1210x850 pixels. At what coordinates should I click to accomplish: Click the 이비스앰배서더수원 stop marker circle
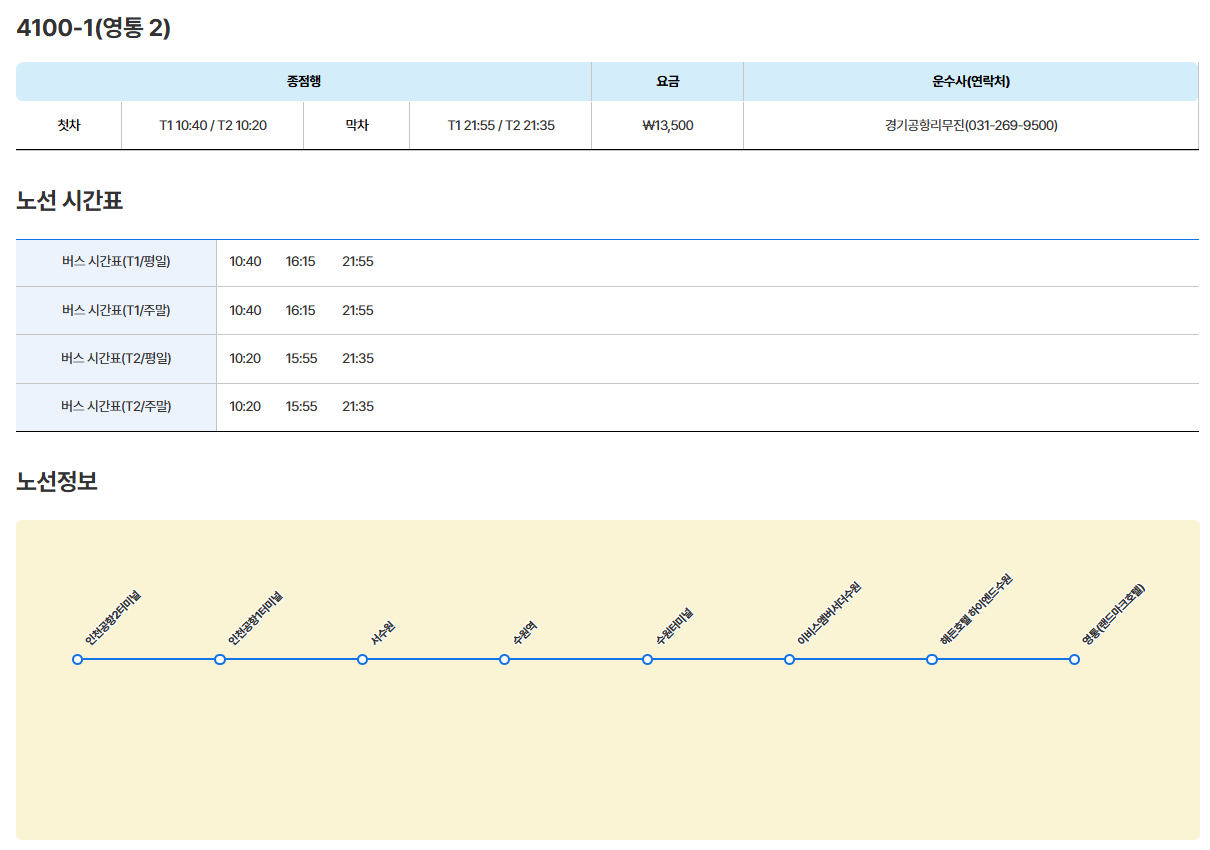point(789,659)
